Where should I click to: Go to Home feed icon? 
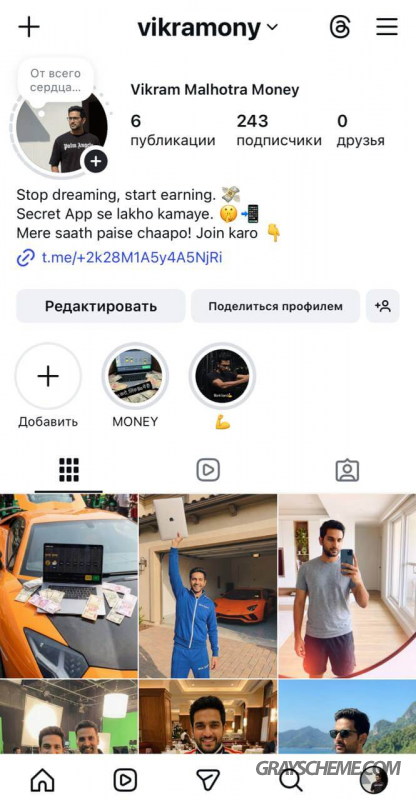pos(42,780)
